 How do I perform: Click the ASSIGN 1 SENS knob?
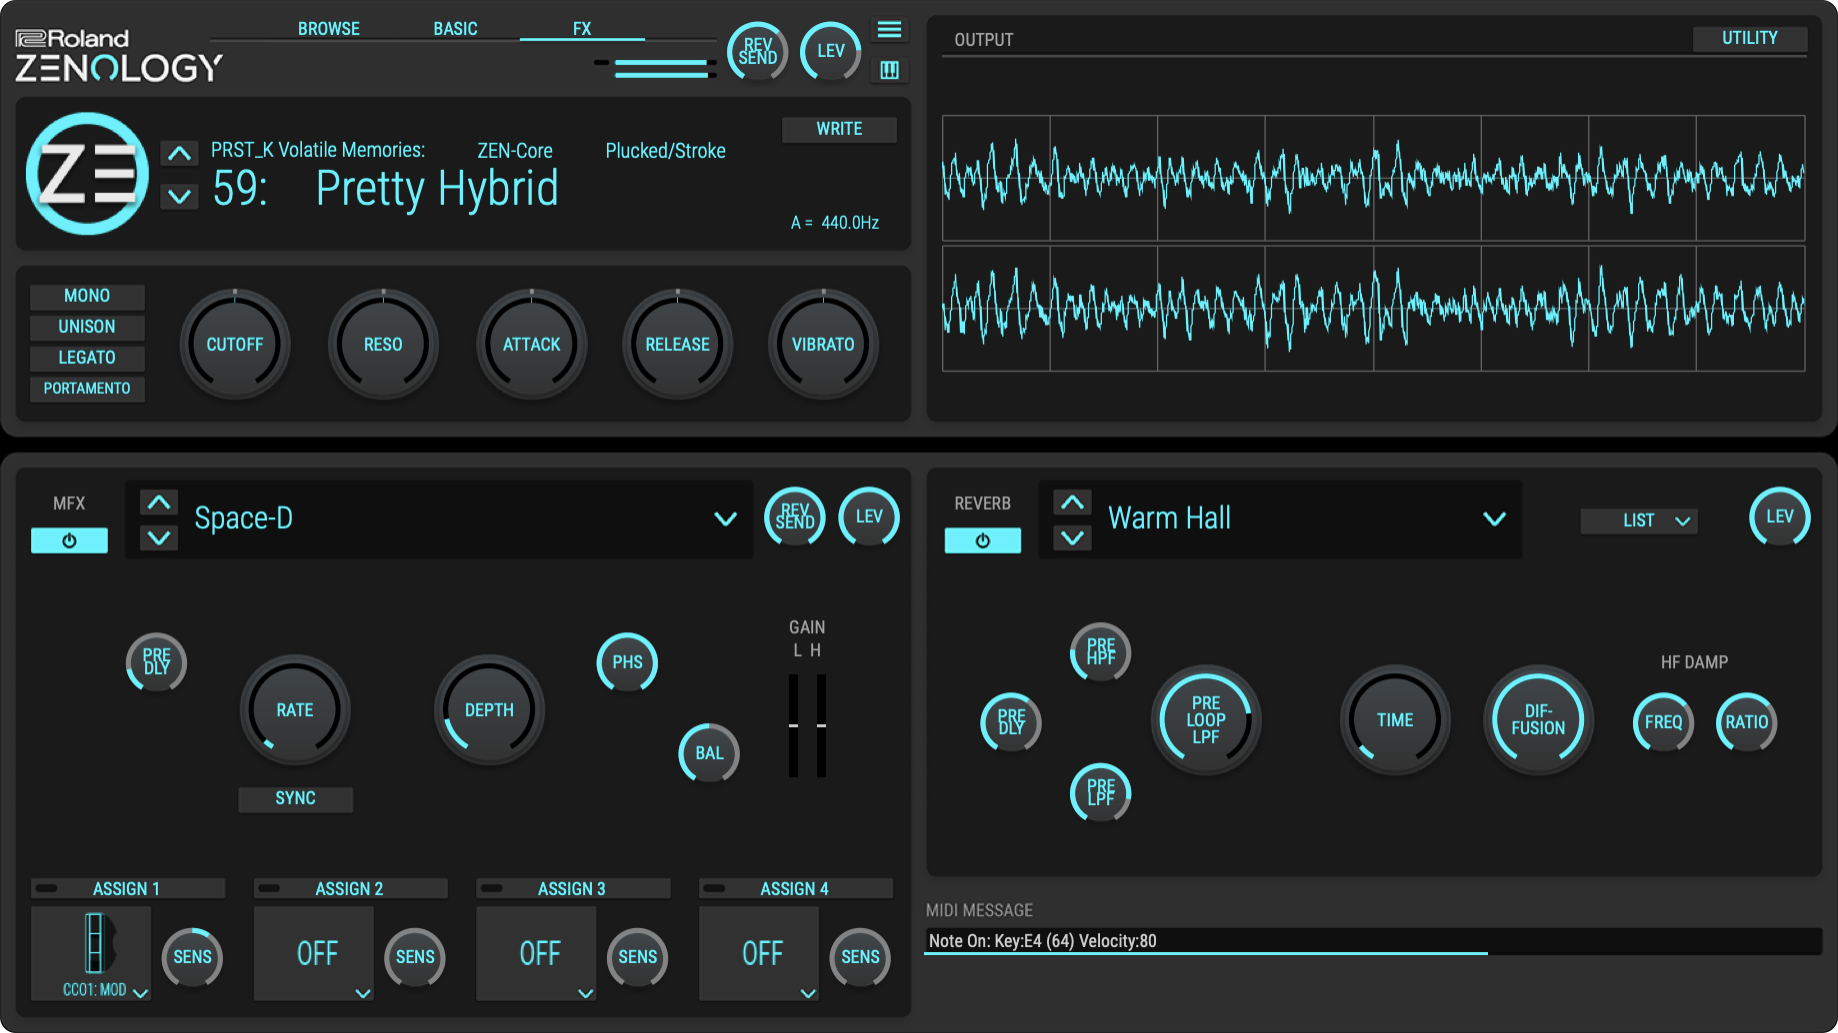192,957
